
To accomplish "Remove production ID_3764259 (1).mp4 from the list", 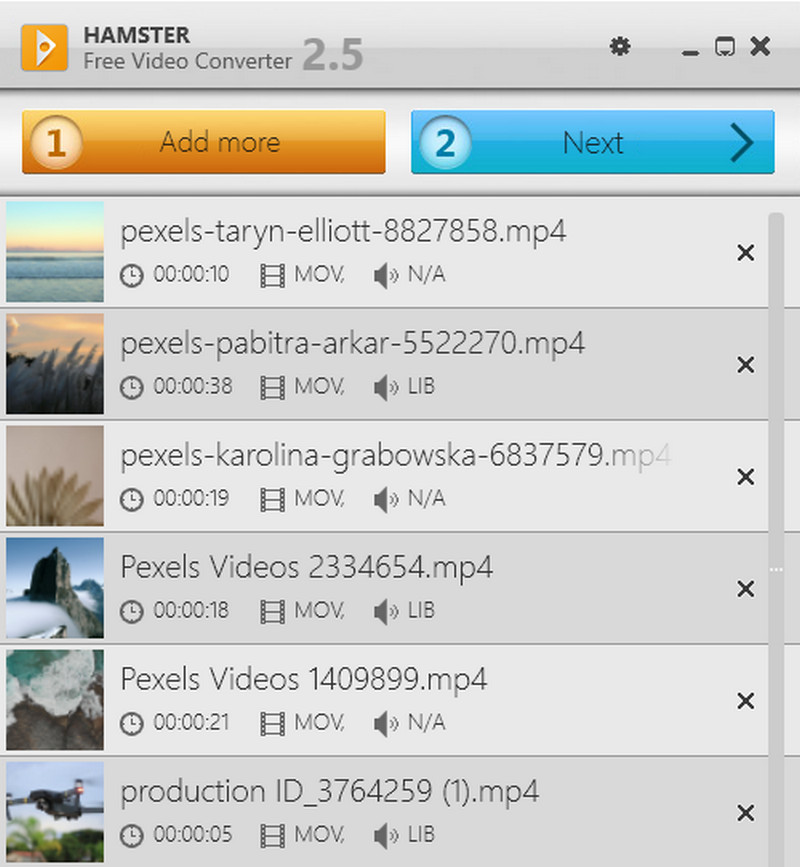I will point(745,814).
